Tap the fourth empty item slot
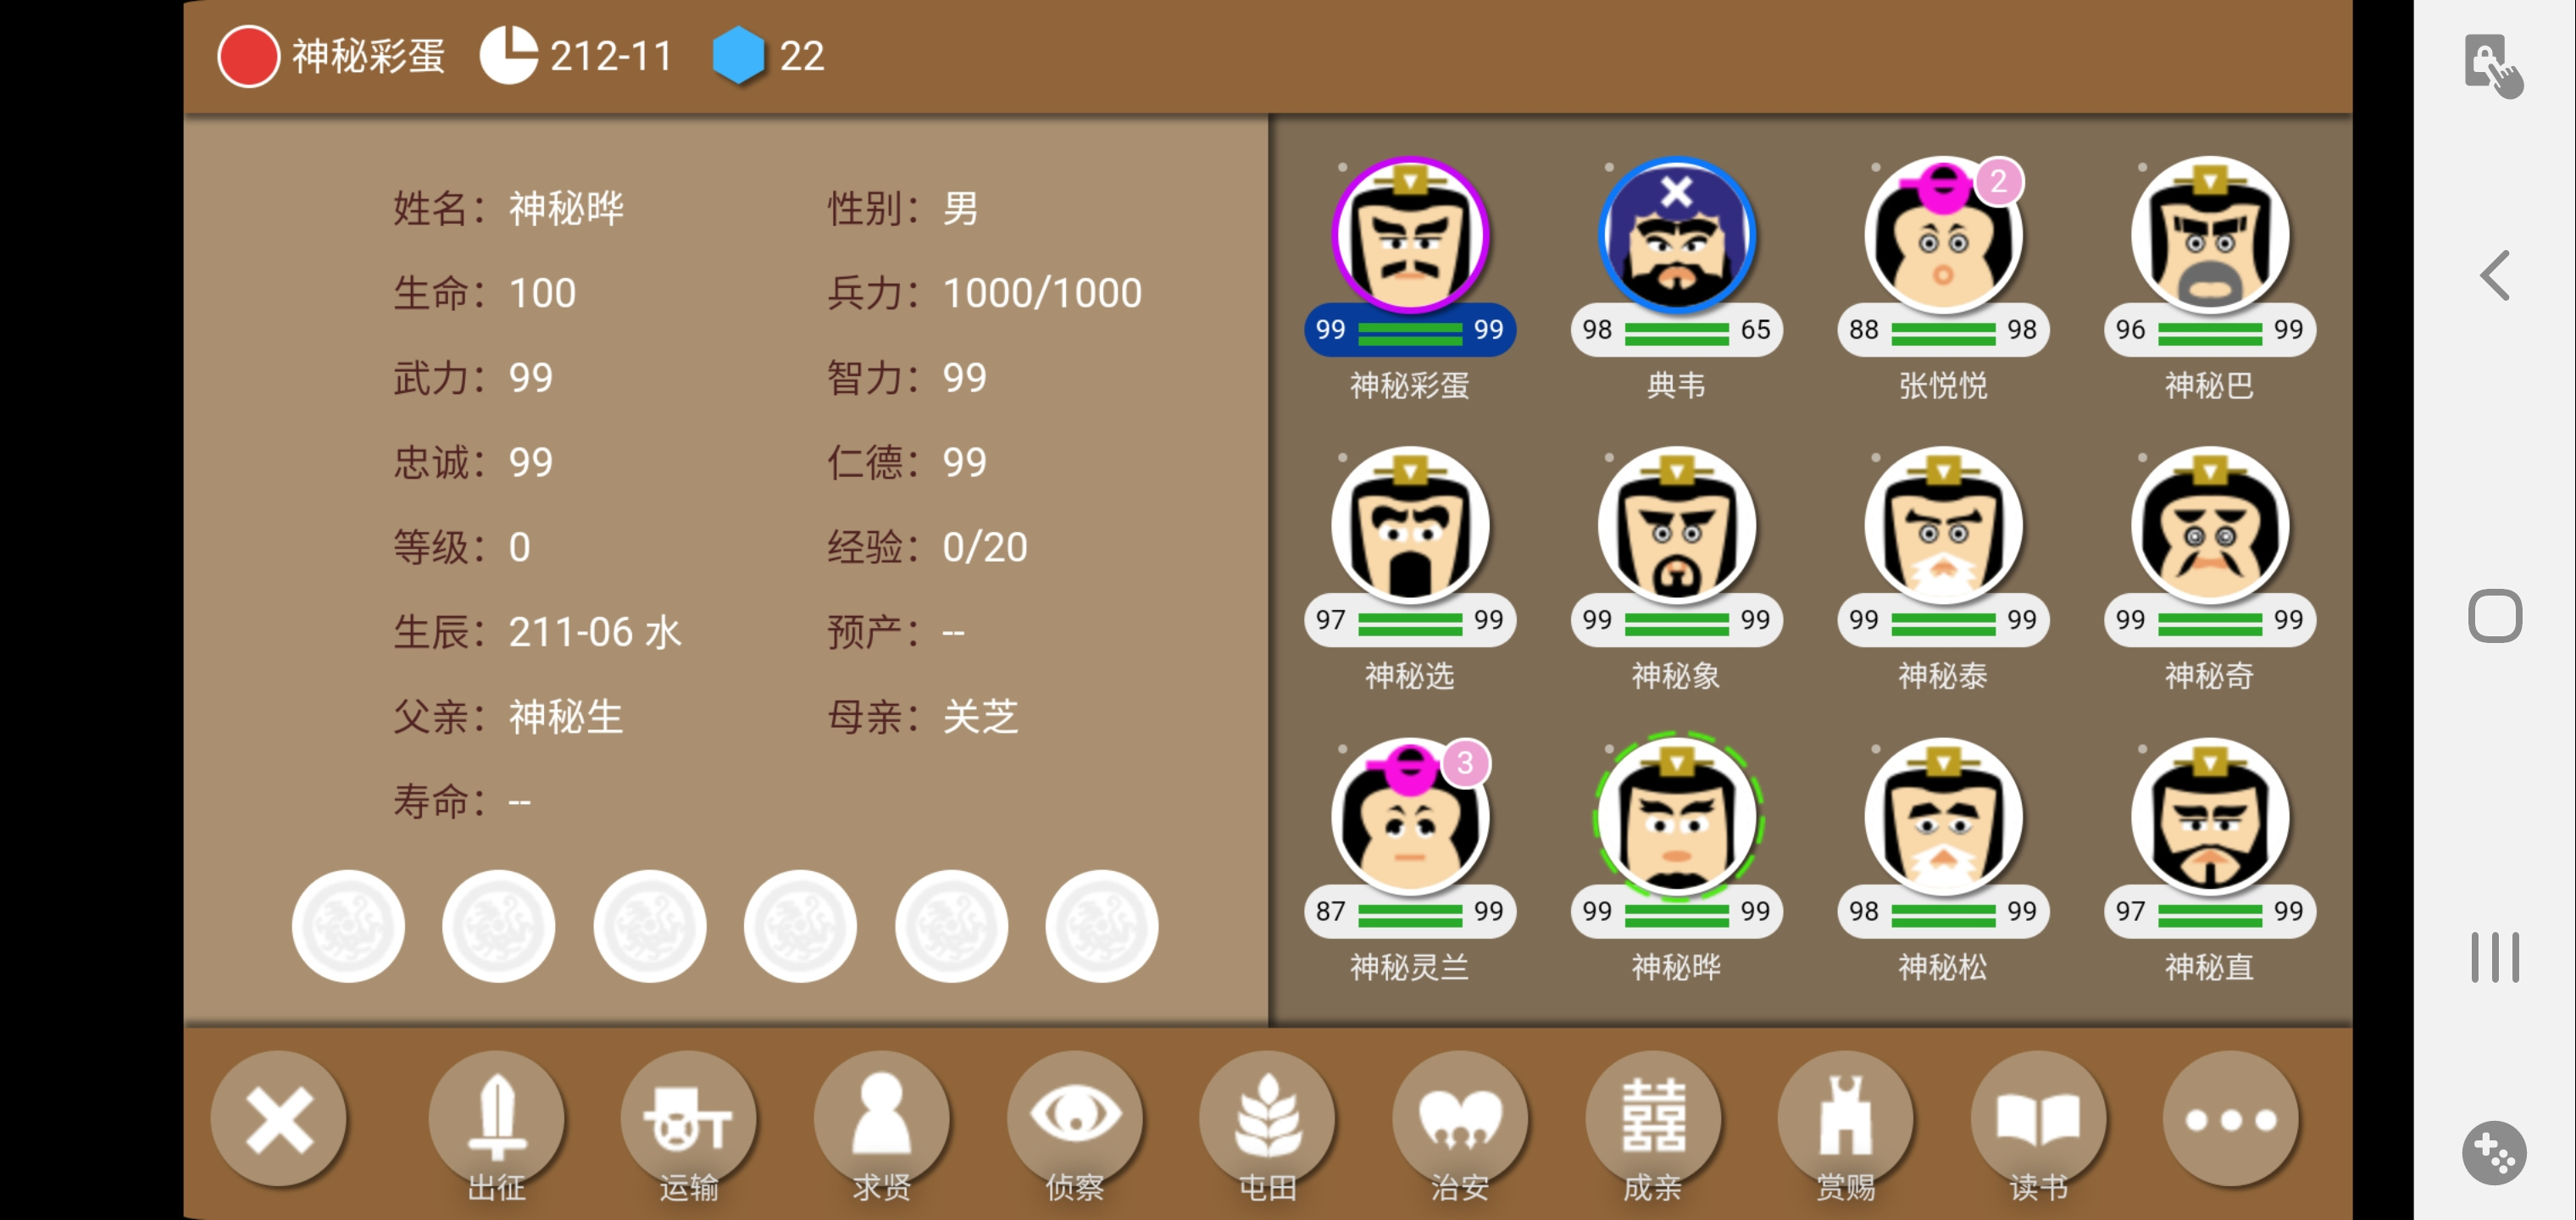The height and width of the screenshot is (1220, 2576). click(800, 926)
